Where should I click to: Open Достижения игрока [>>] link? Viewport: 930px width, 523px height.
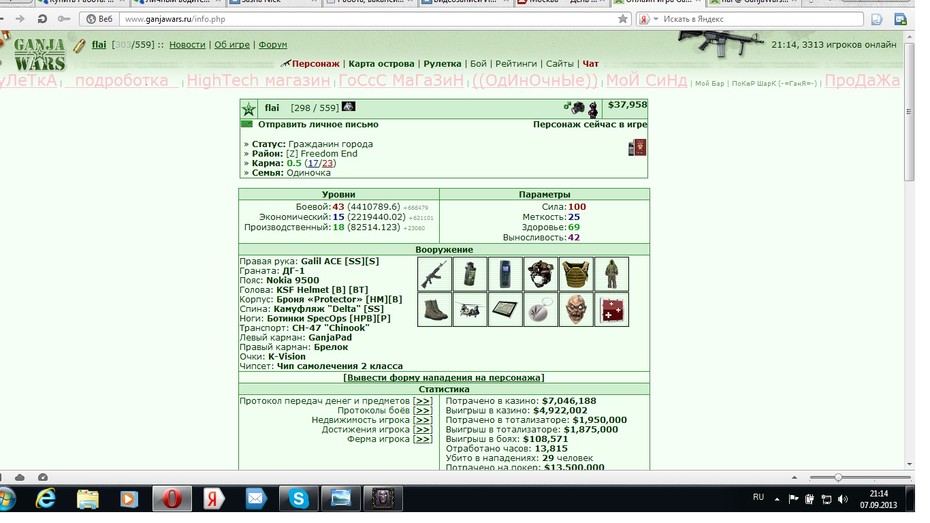422,430
